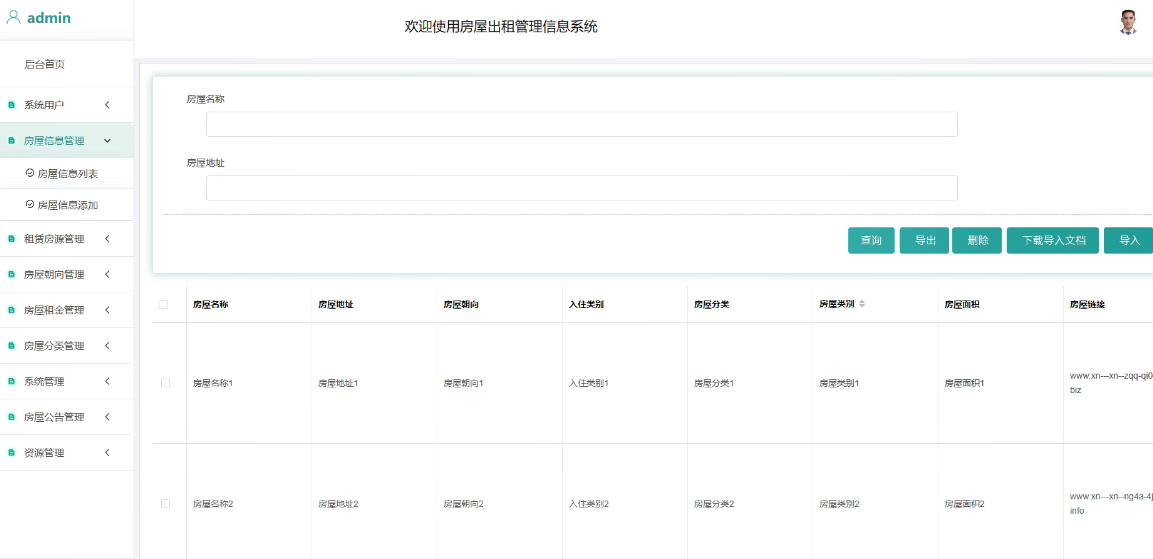Viewport: 1153px width, 559px height.
Task: Select cell 房屋地址2
Action: click(x=338, y=504)
